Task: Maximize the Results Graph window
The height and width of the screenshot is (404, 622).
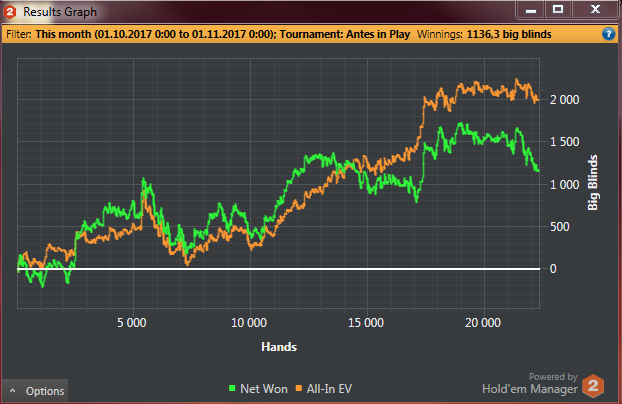Action: pyautogui.click(x=558, y=10)
